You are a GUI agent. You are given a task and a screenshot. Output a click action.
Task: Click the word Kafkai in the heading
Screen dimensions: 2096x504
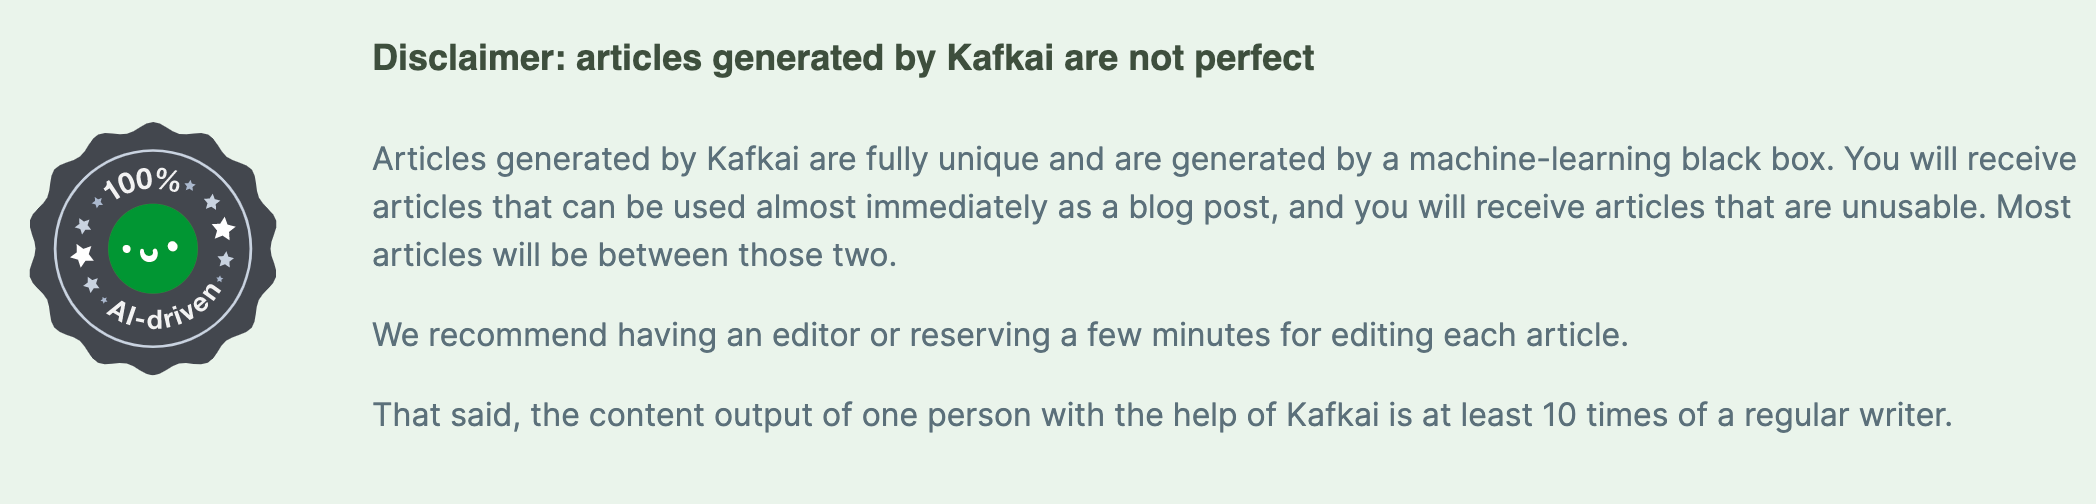pos(999,58)
